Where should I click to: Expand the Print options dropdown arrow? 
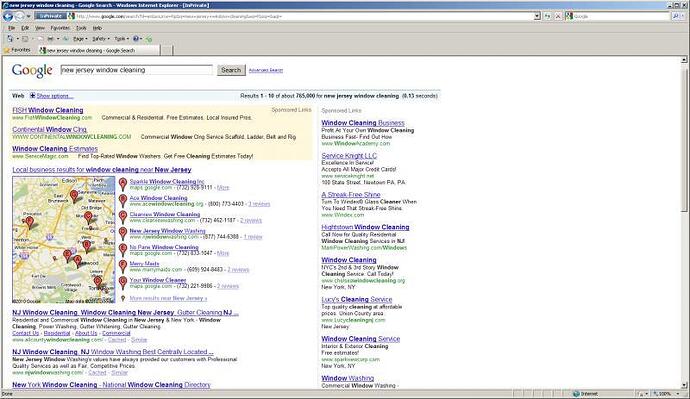tap(58, 39)
